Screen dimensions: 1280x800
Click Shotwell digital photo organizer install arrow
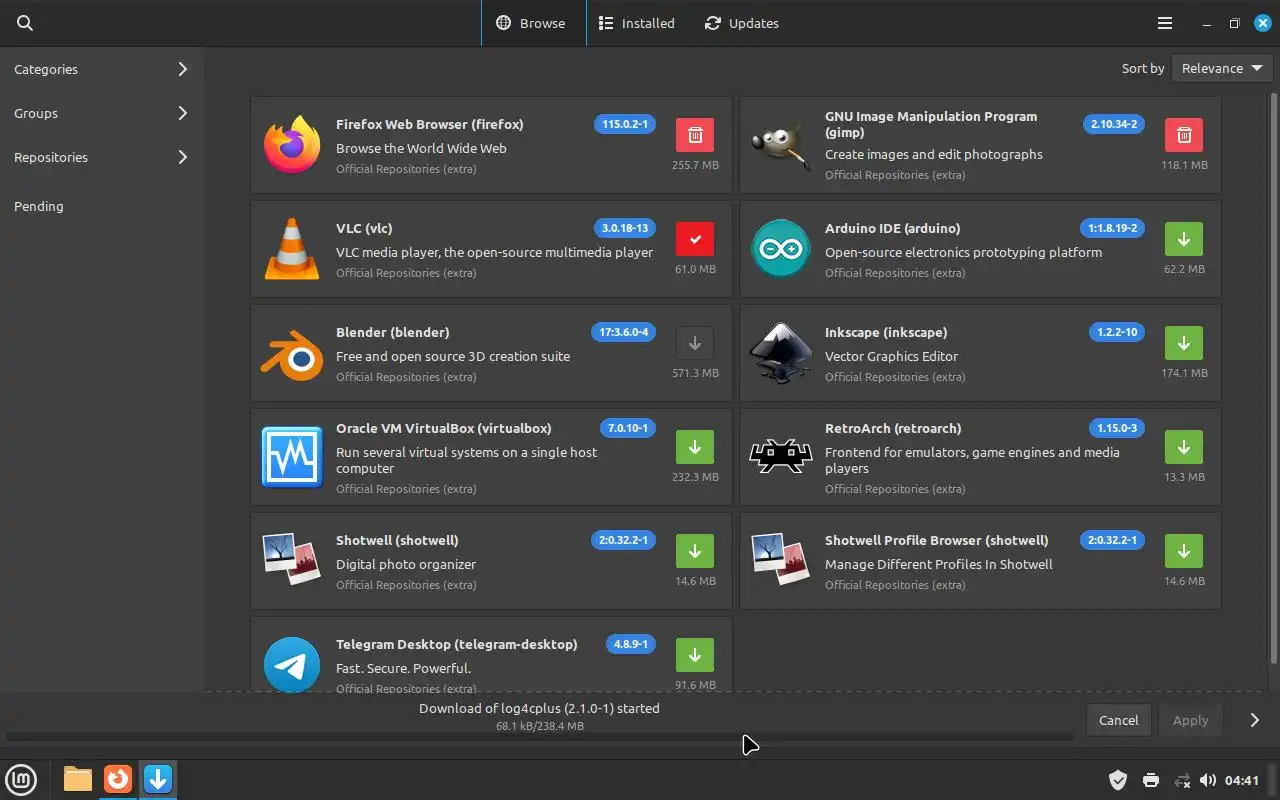(x=695, y=551)
